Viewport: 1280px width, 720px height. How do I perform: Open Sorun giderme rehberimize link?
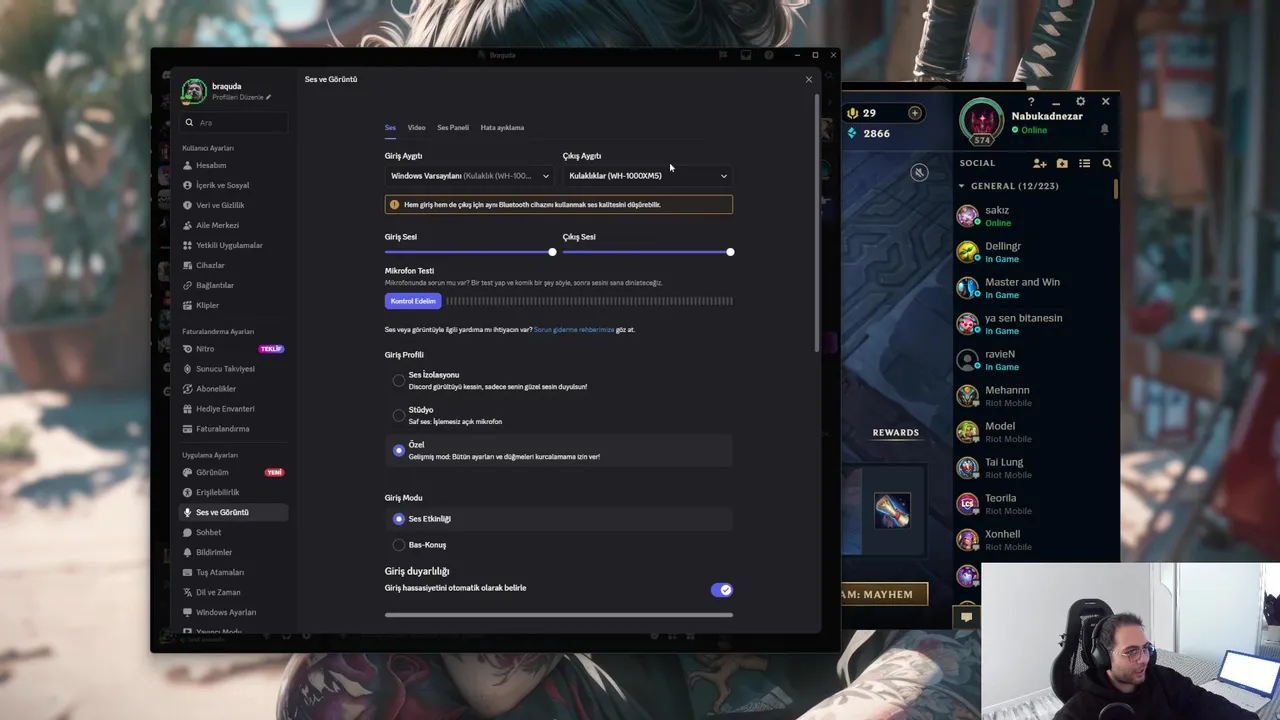[574, 330]
